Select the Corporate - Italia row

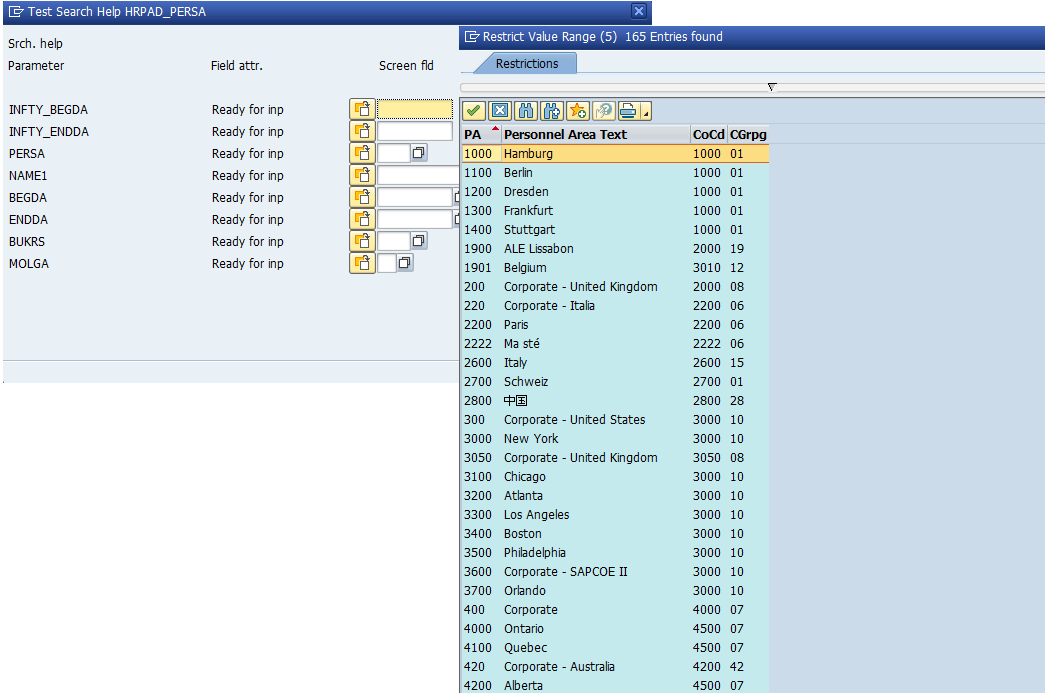coord(615,306)
